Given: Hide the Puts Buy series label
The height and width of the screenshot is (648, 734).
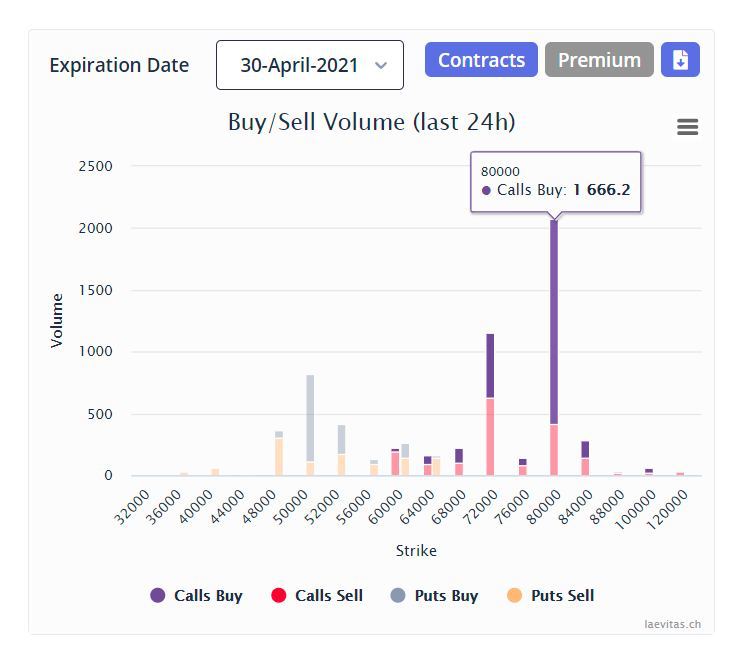Looking at the screenshot, I should 446,595.
